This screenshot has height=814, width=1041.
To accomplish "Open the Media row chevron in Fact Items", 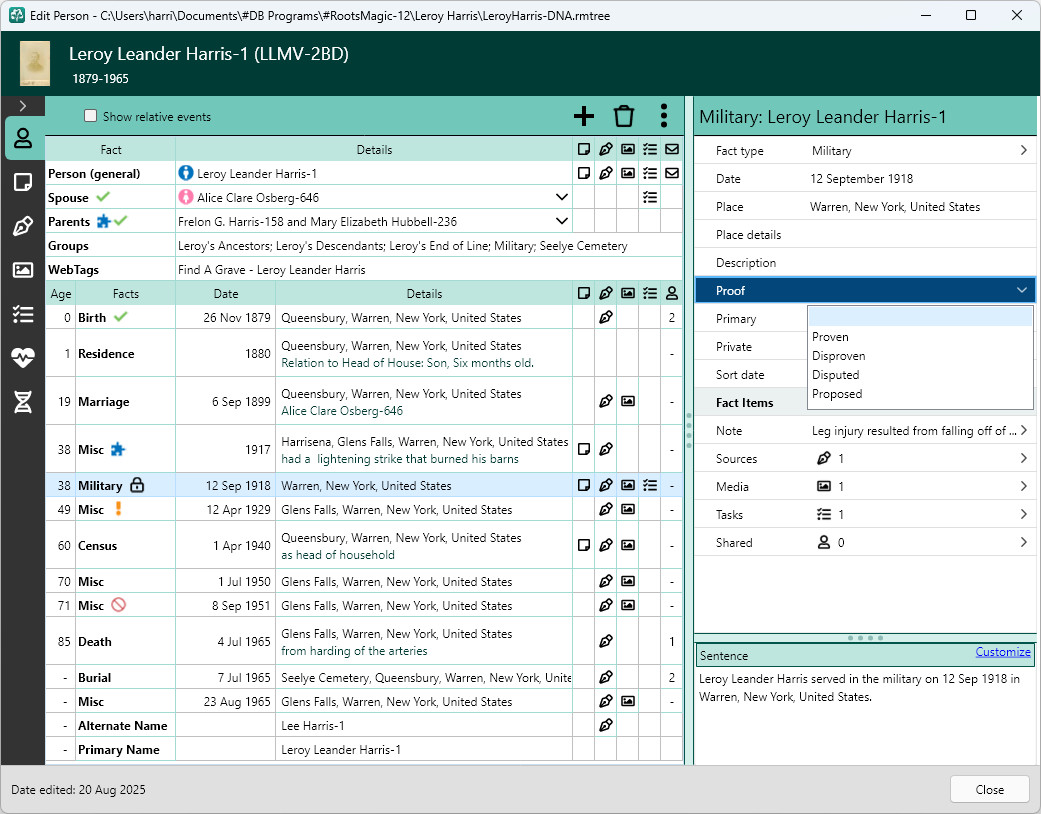I will point(1023,486).
